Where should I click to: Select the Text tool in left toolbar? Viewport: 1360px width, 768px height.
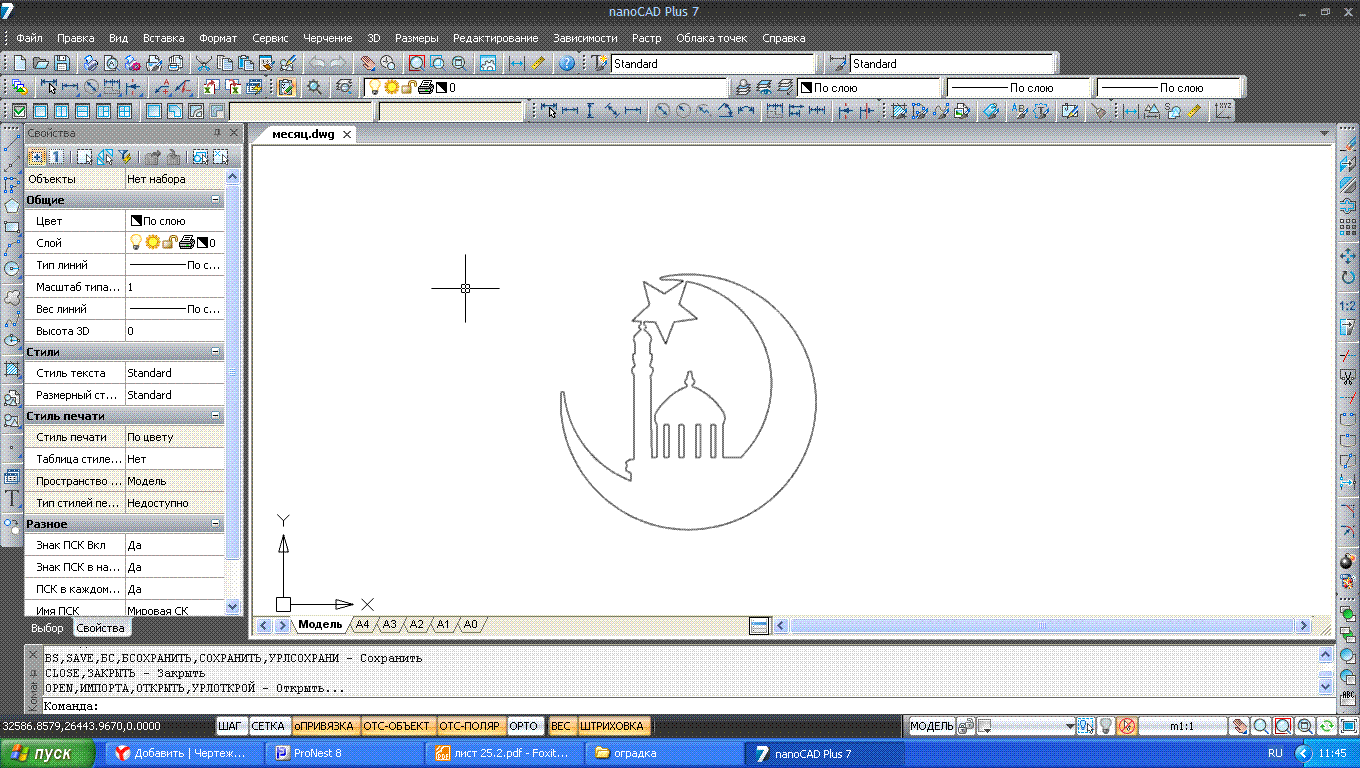pyautogui.click(x=12, y=497)
